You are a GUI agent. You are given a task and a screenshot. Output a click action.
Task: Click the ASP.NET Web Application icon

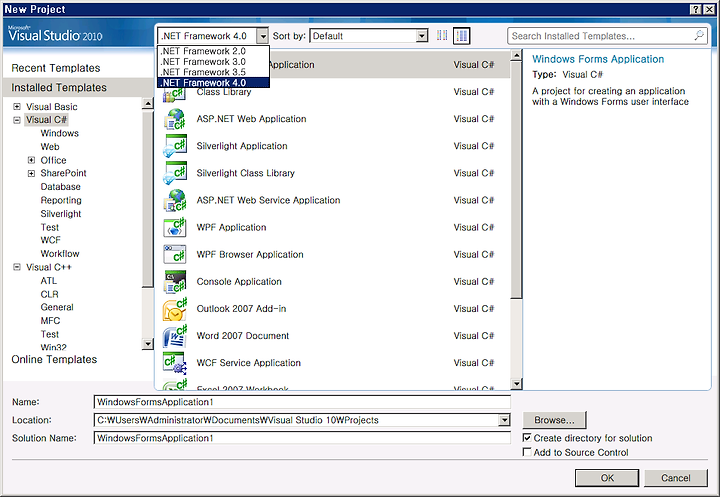(174, 119)
